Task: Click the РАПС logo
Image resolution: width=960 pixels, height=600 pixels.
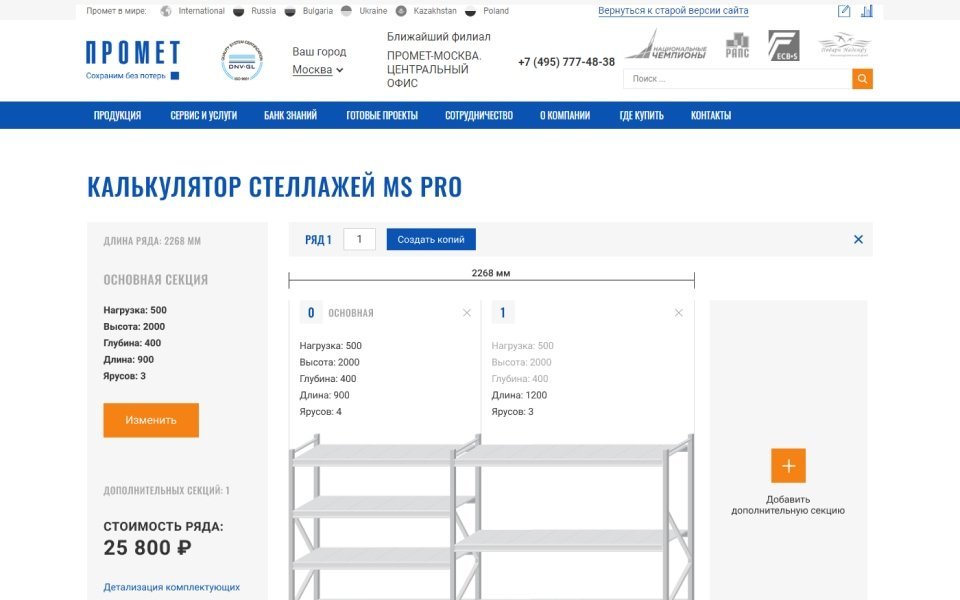Action: pyautogui.click(x=737, y=45)
